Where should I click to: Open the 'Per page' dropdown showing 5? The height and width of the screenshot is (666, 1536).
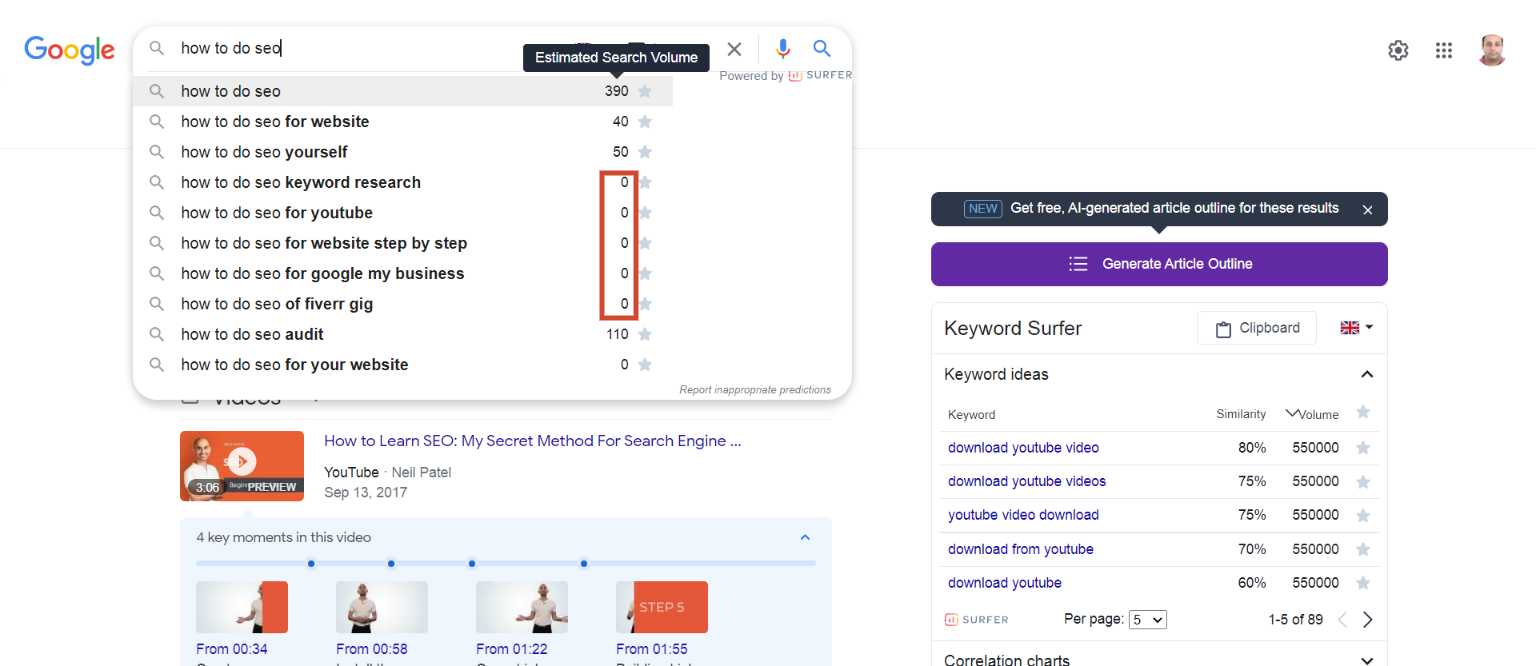1147,619
